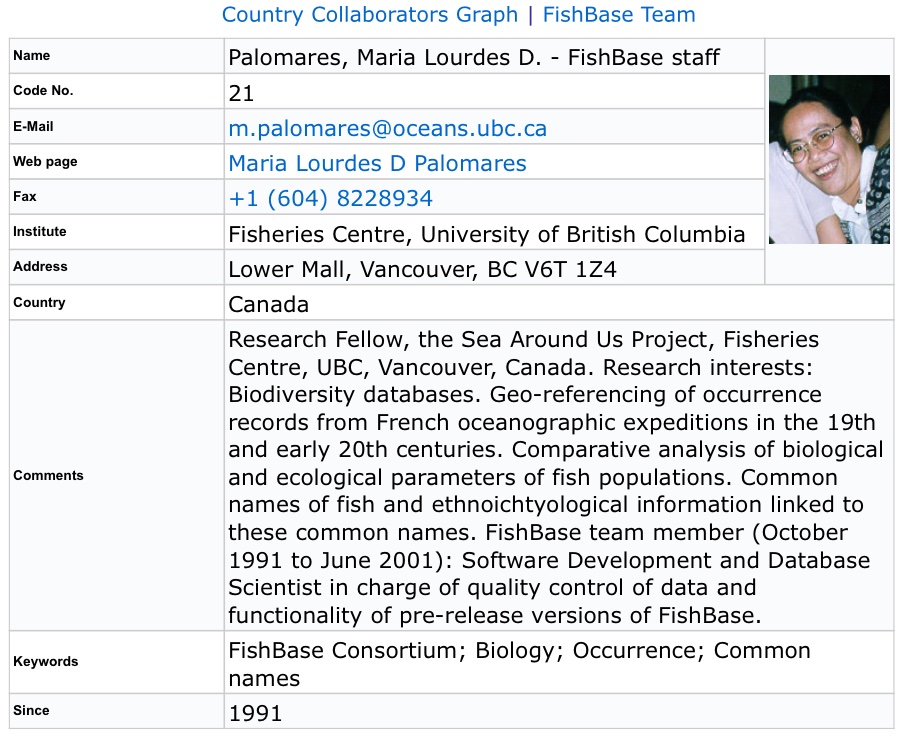The width and height of the screenshot is (907, 753).
Task: Click the Comments row label
Action: click(x=48, y=475)
